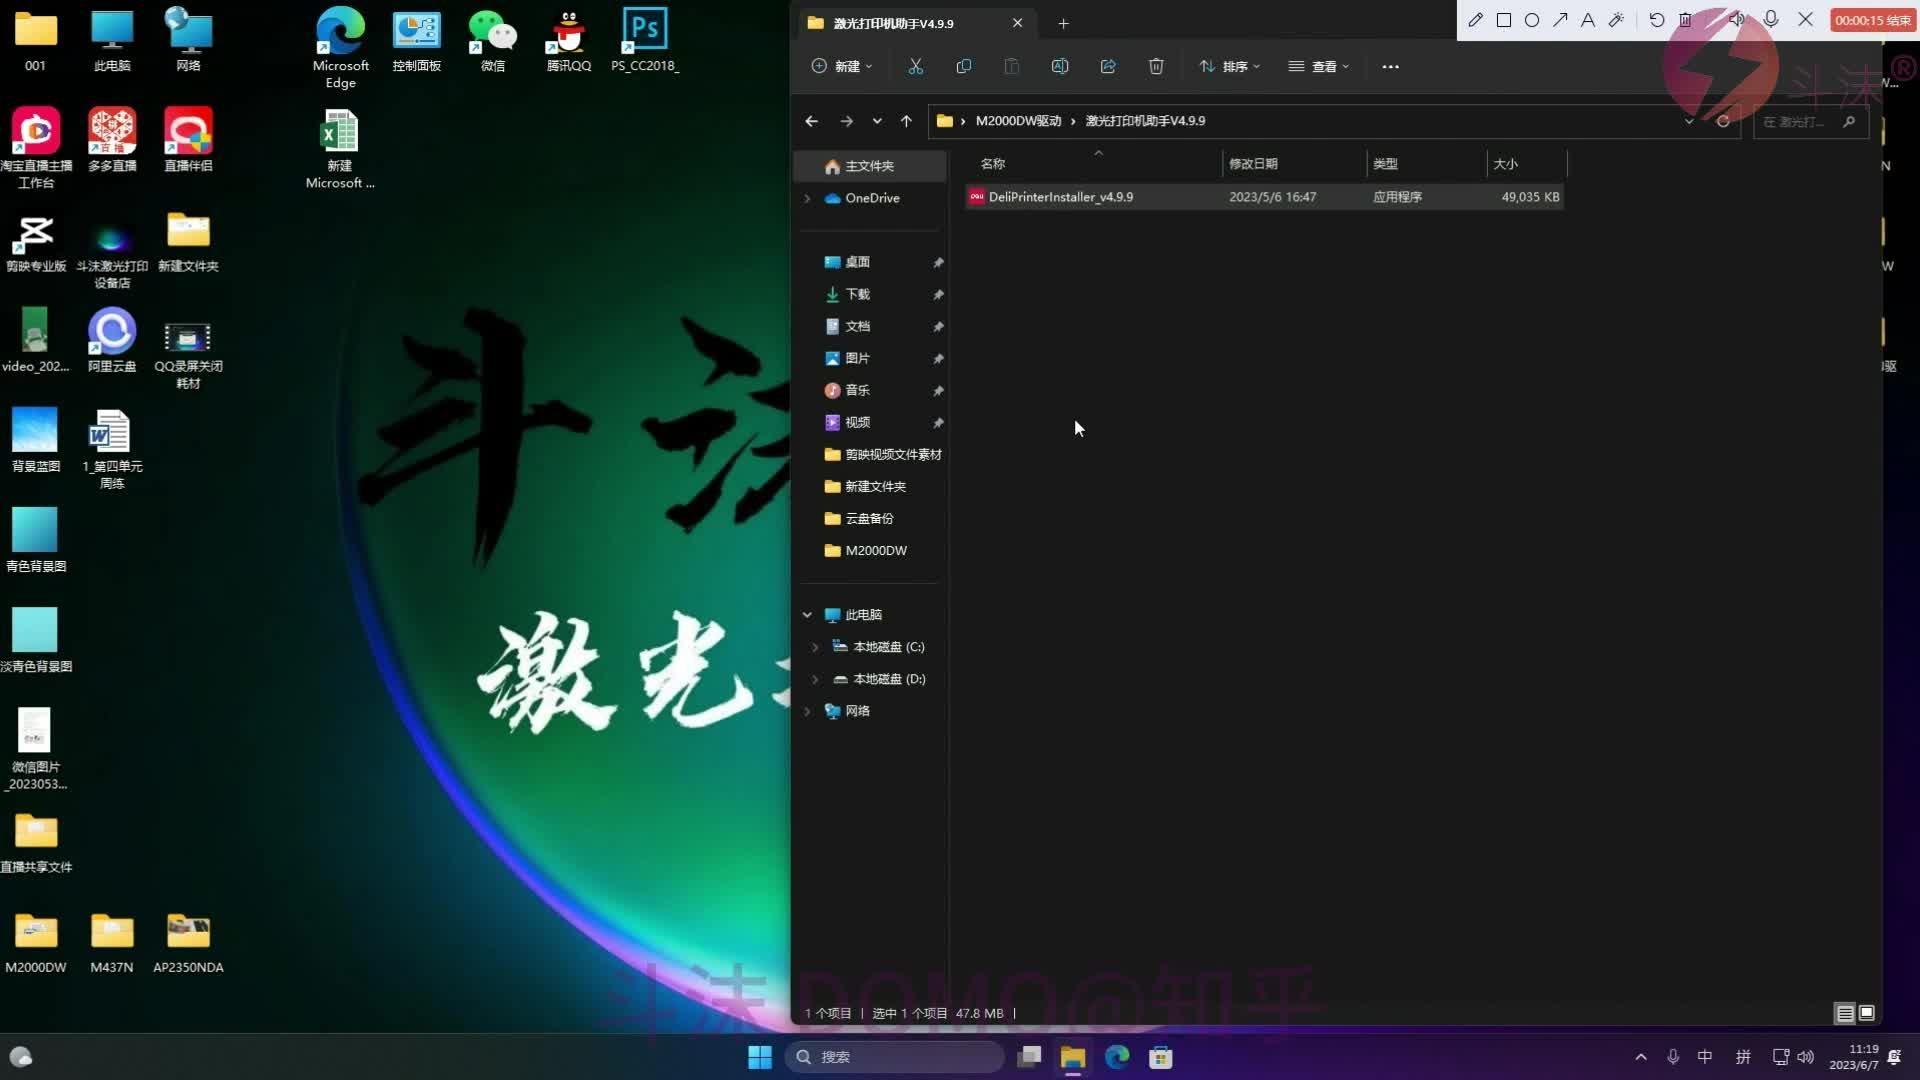Open the recent locations chevron
The image size is (1920, 1080).
pyautogui.click(x=877, y=121)
